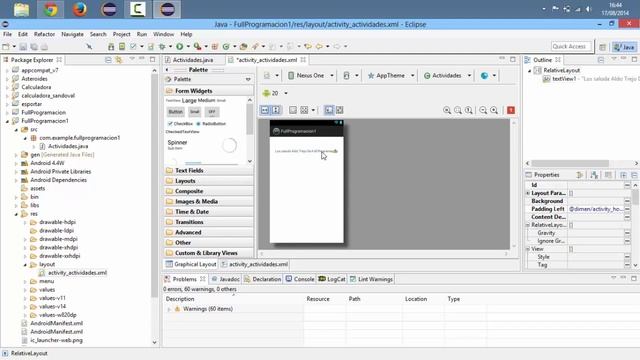Toggle the CheckBox widget in the palette
The width and height of the screenshot is (640, 360).
pyautogui.click(x=180, y=124)
